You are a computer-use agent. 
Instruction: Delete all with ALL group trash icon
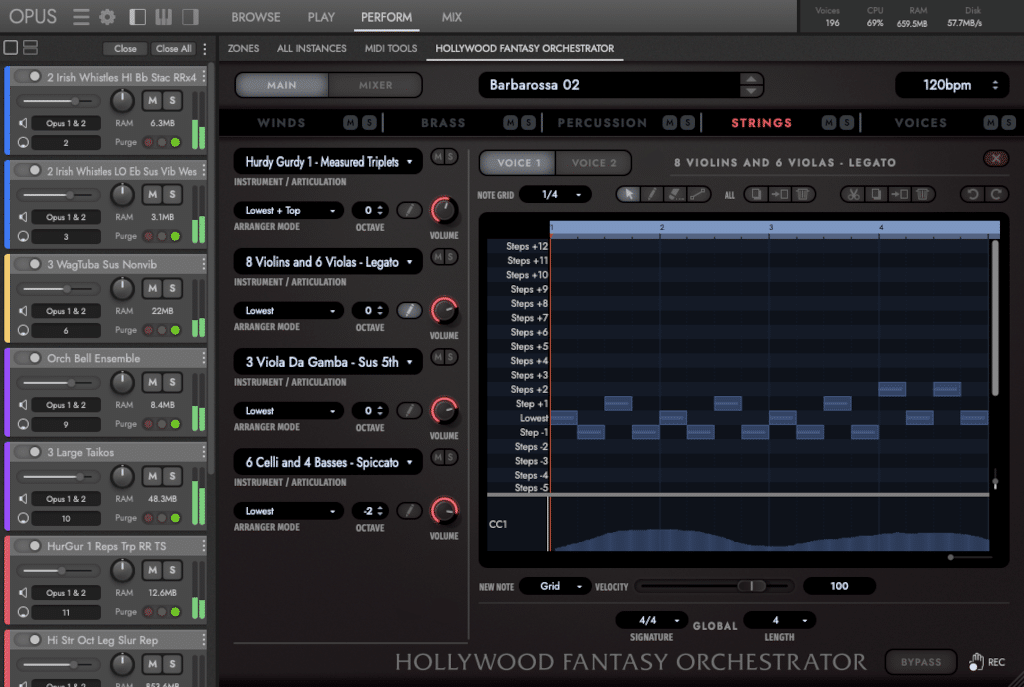pos(803,195)
